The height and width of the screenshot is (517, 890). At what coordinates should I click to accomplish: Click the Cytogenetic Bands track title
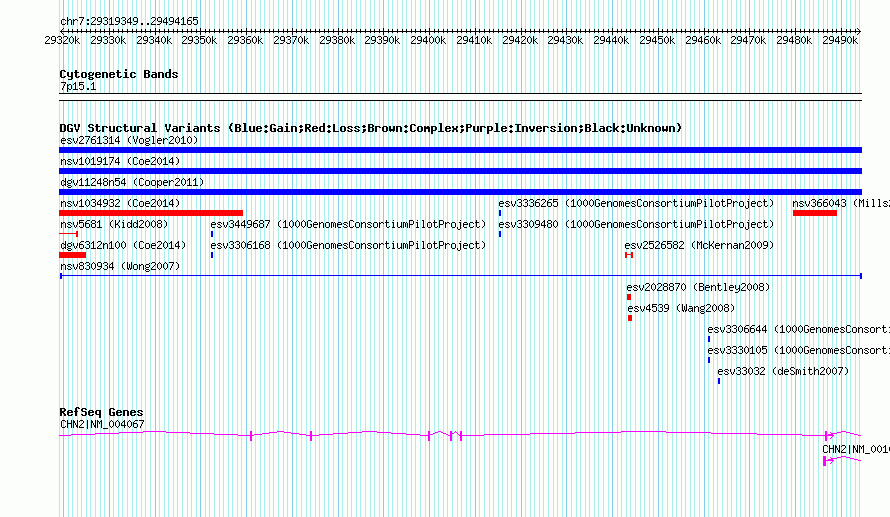pos(119,74)
